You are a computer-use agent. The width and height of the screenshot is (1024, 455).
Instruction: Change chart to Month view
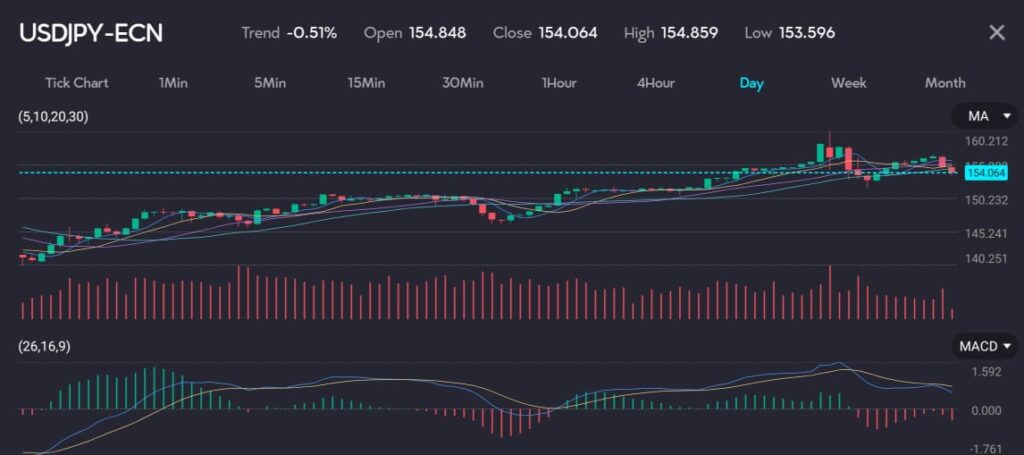944,83
